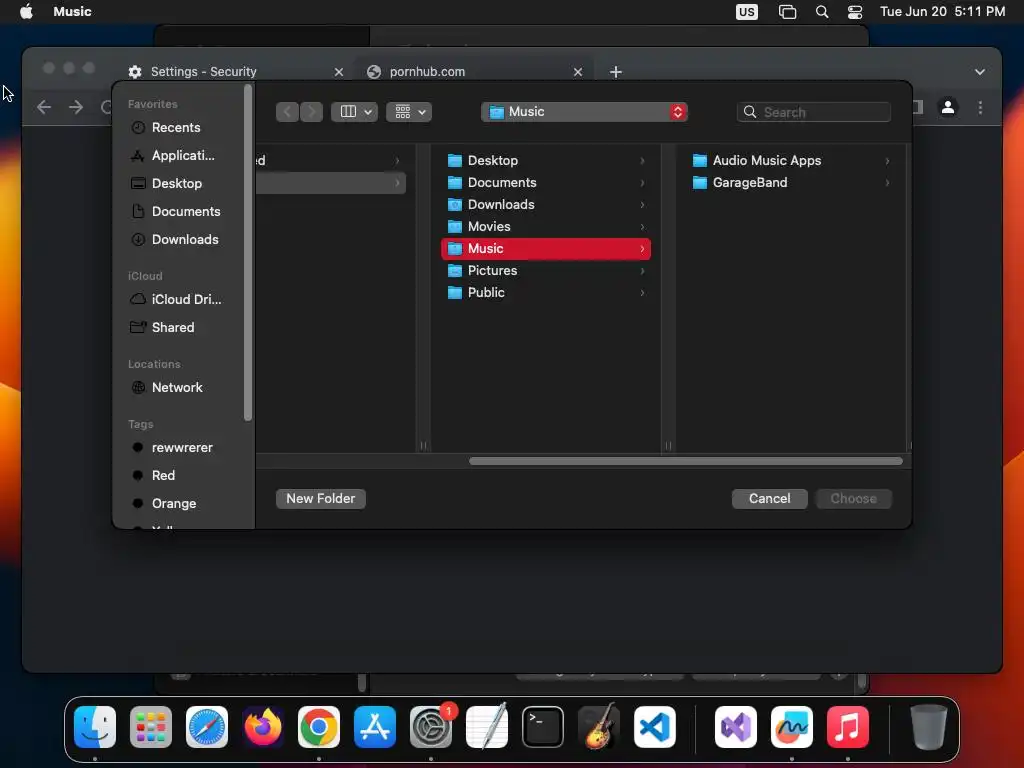This screenshot has width=1024, height=768.
Task: Select the Public folder
Action: (546, 293)
